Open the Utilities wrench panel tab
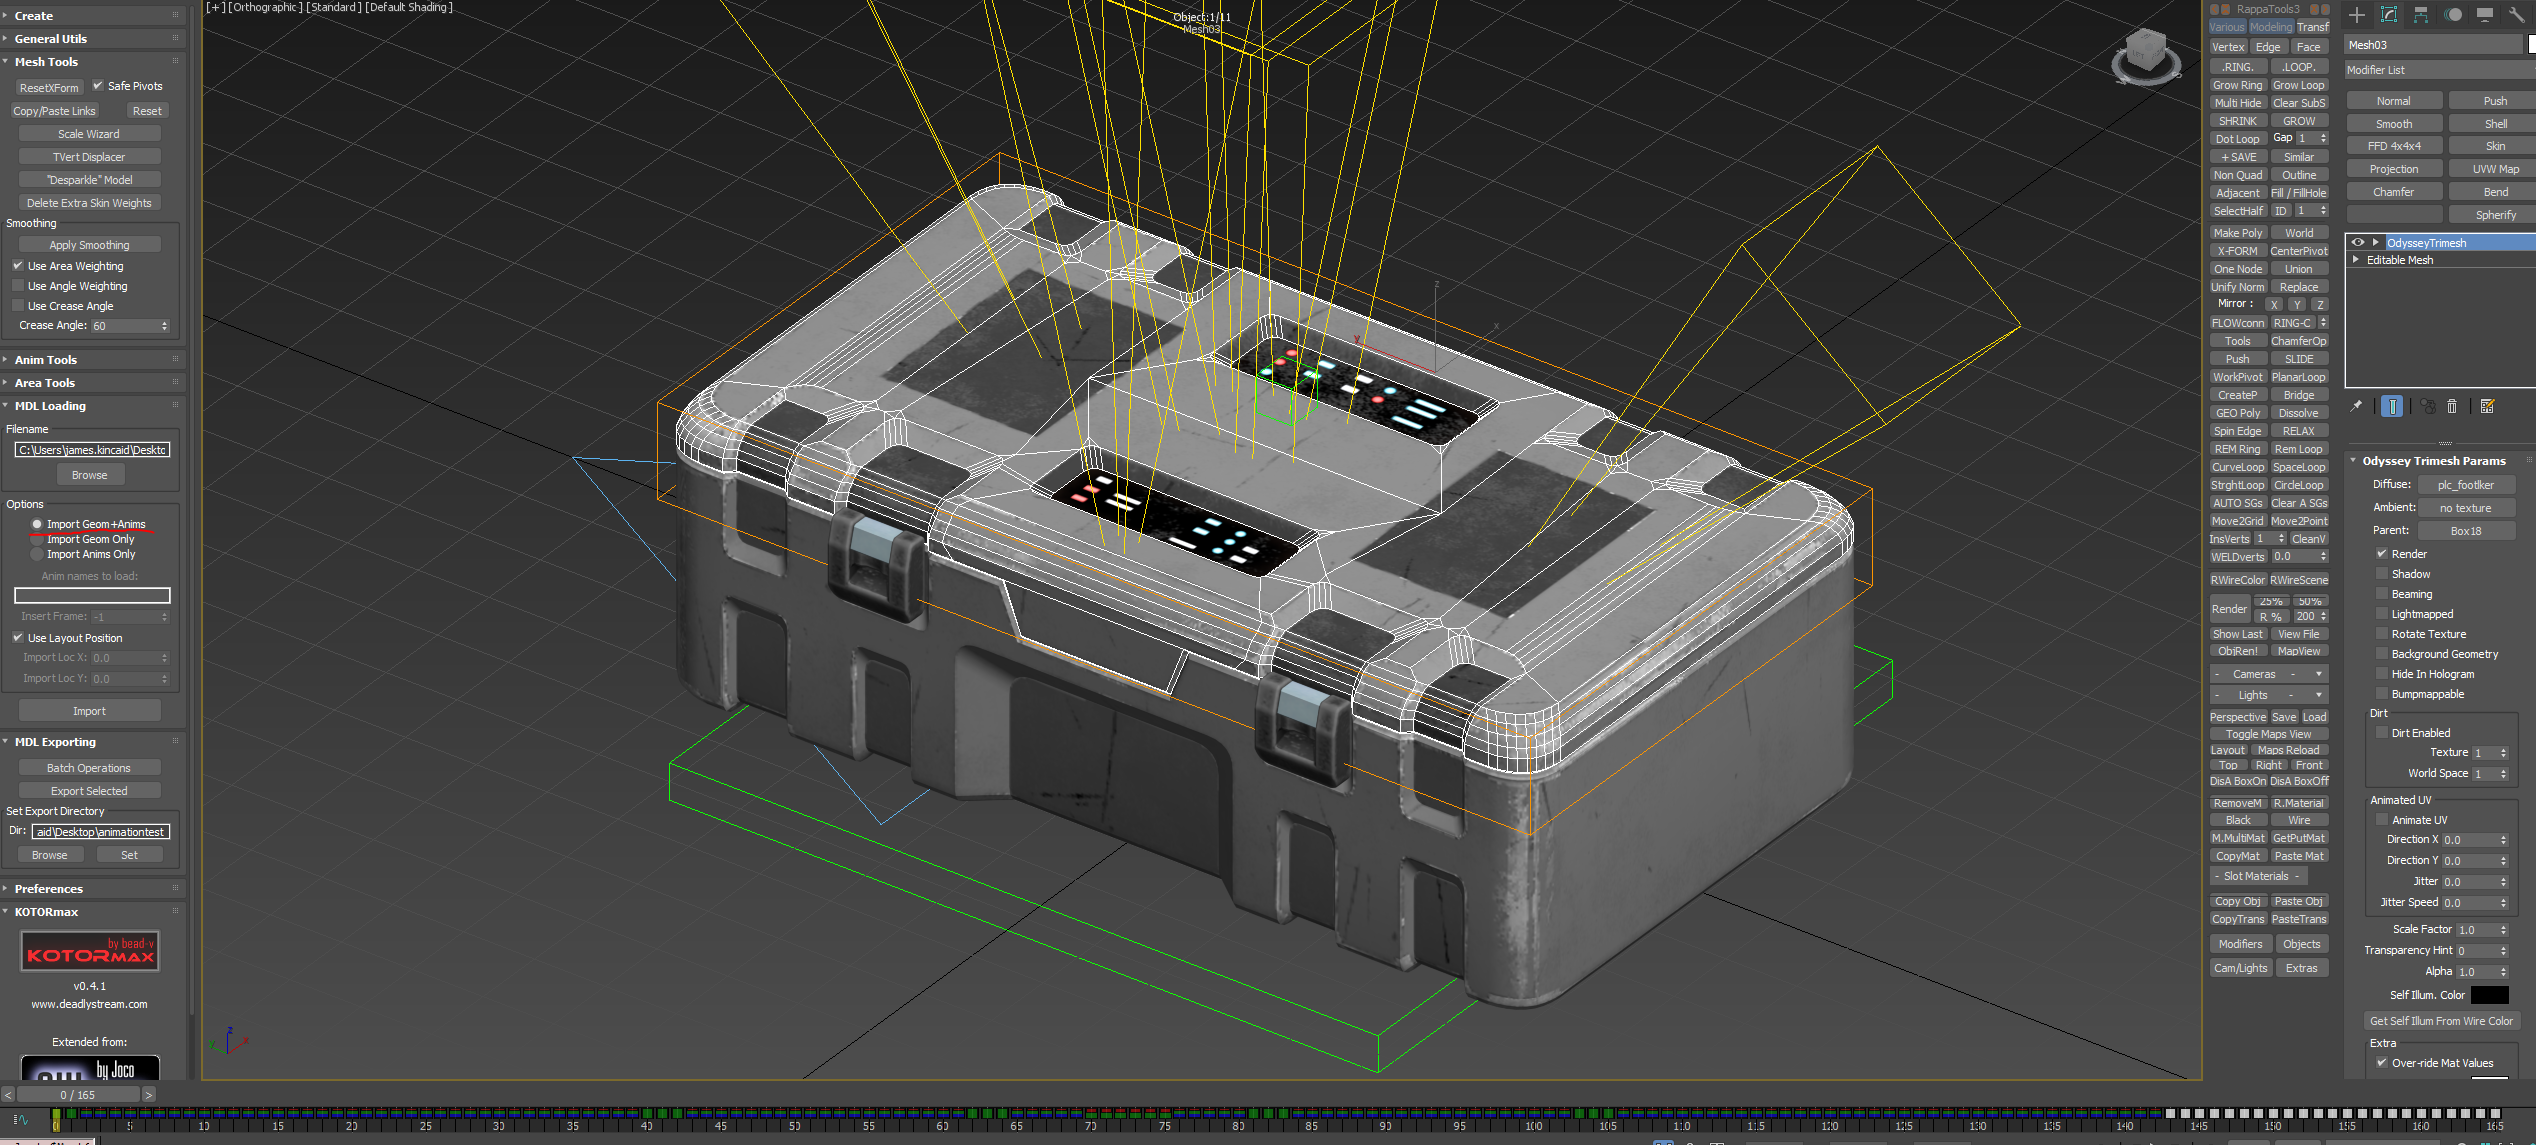 2517,15
